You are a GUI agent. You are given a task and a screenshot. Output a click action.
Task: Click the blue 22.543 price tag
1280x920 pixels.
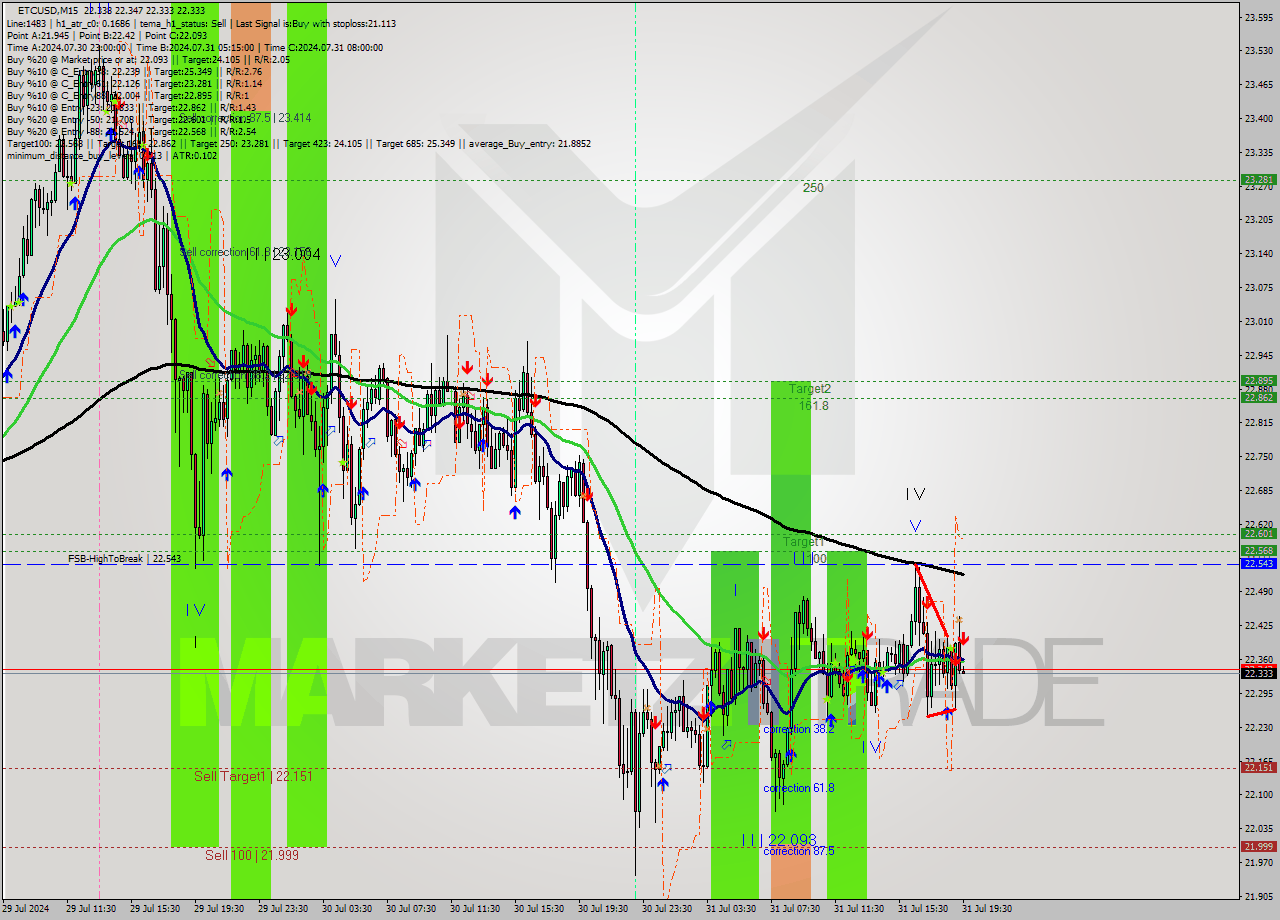pos(1258,564)
